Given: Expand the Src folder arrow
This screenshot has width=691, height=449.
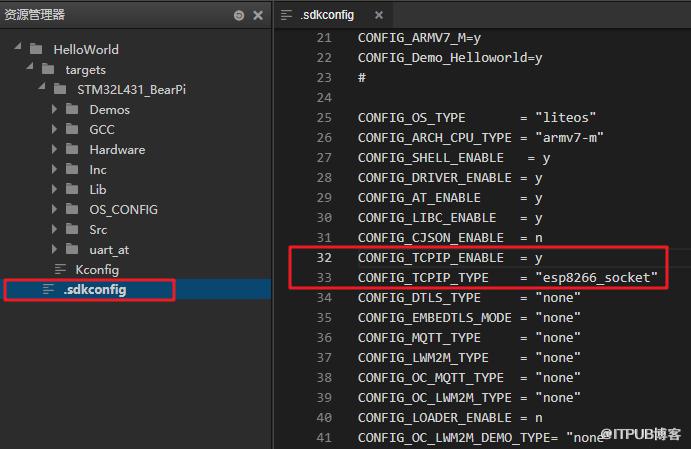Looking at the screenshot, I should pyautogui.click(x=54, y=229).
